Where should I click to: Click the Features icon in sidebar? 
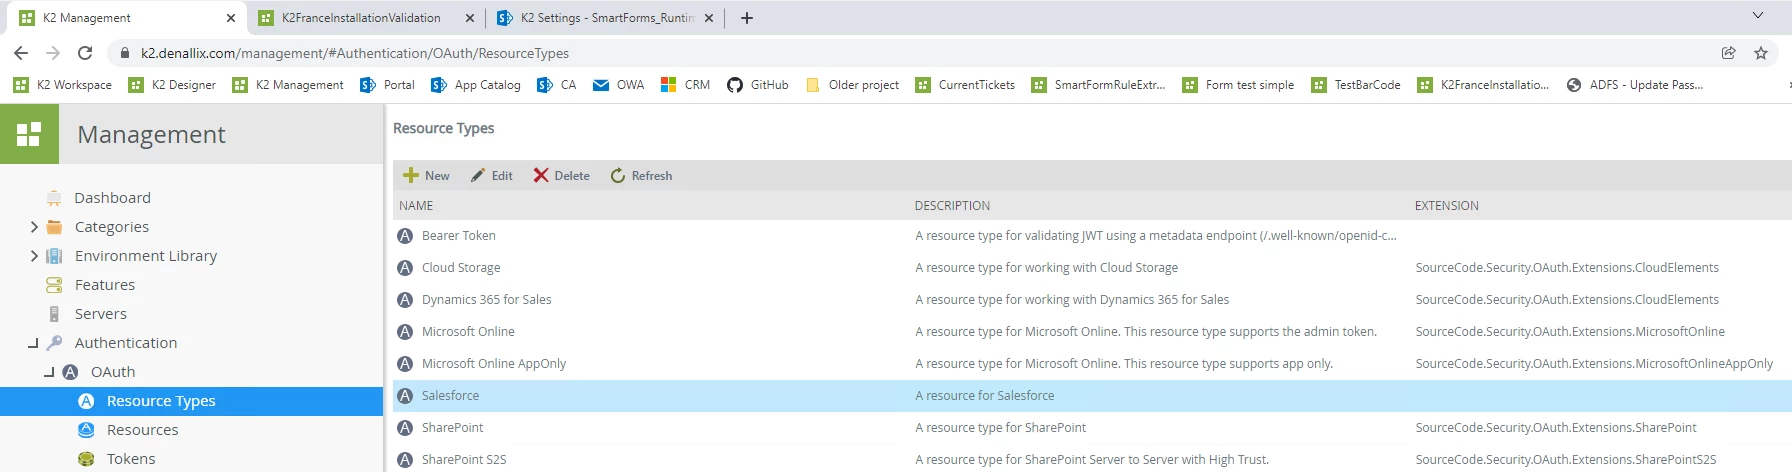(x=54, y=285)
